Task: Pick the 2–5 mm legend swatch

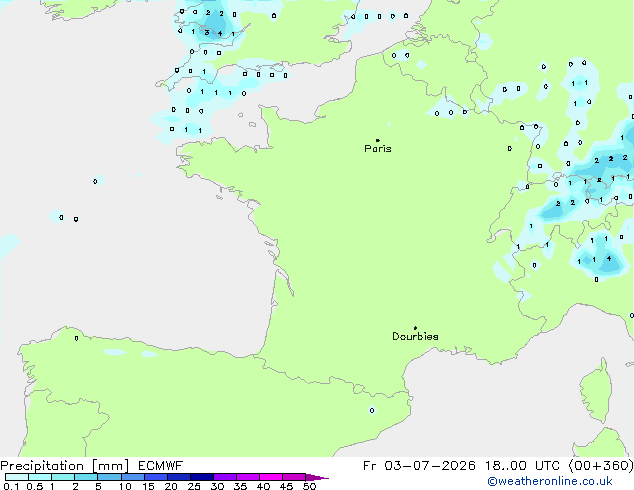Action: [x=86, y=477]
